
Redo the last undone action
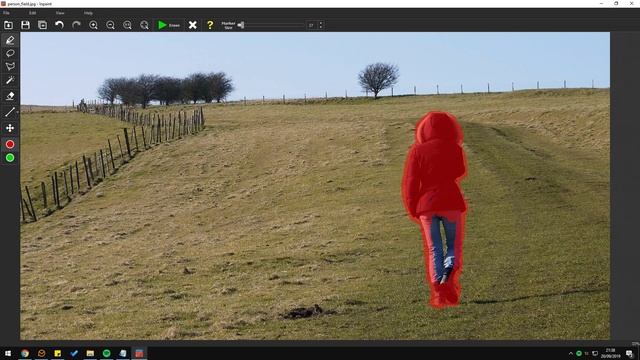pos(76,25)
